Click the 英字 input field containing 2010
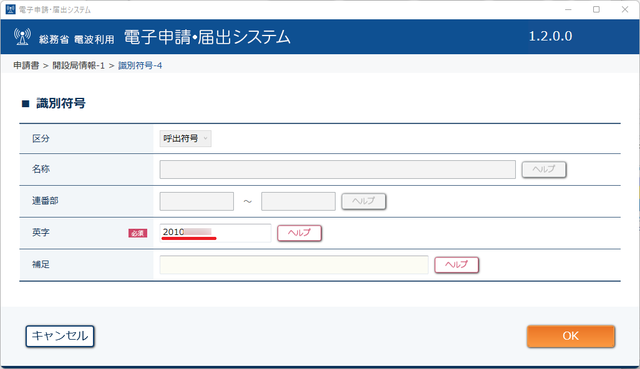This screenshot has width=640, height=369. pos(215,233)
